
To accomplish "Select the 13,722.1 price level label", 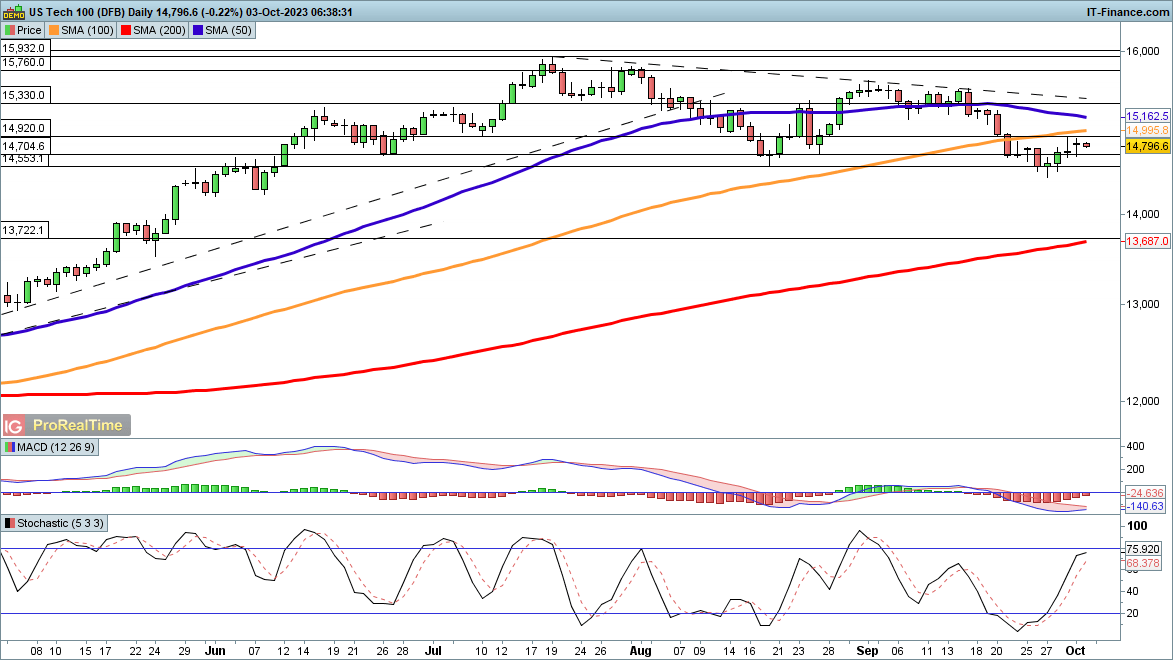I will point(23,230).
